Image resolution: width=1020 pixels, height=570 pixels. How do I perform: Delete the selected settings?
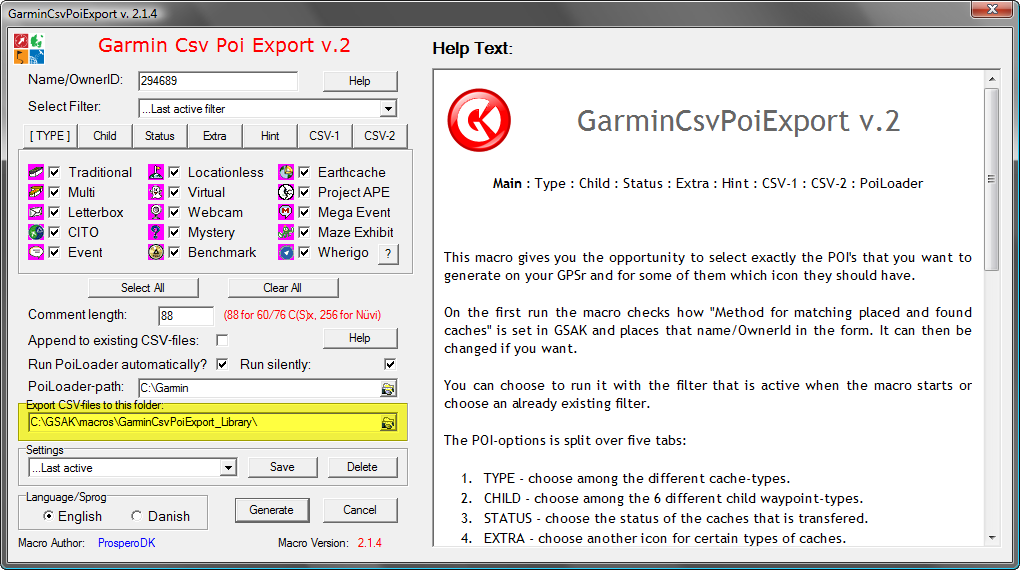click(x=362, y=467)
